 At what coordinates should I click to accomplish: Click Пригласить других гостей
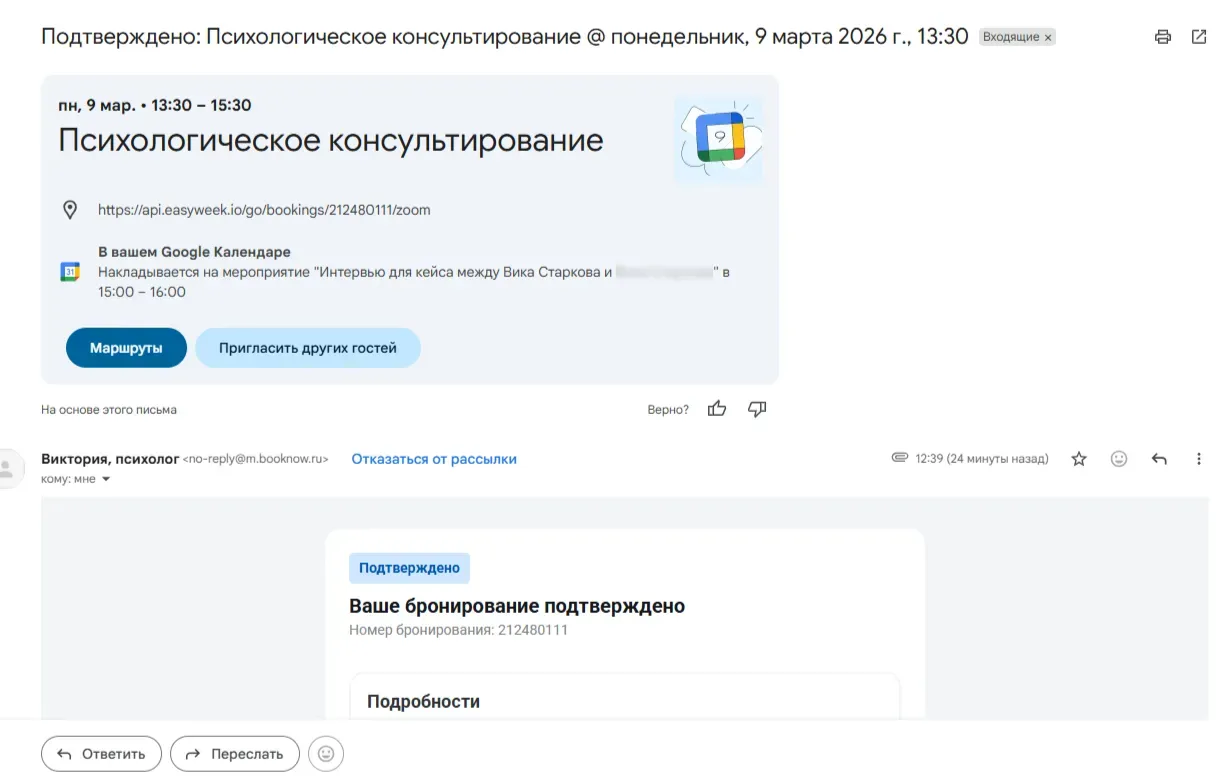308,347
